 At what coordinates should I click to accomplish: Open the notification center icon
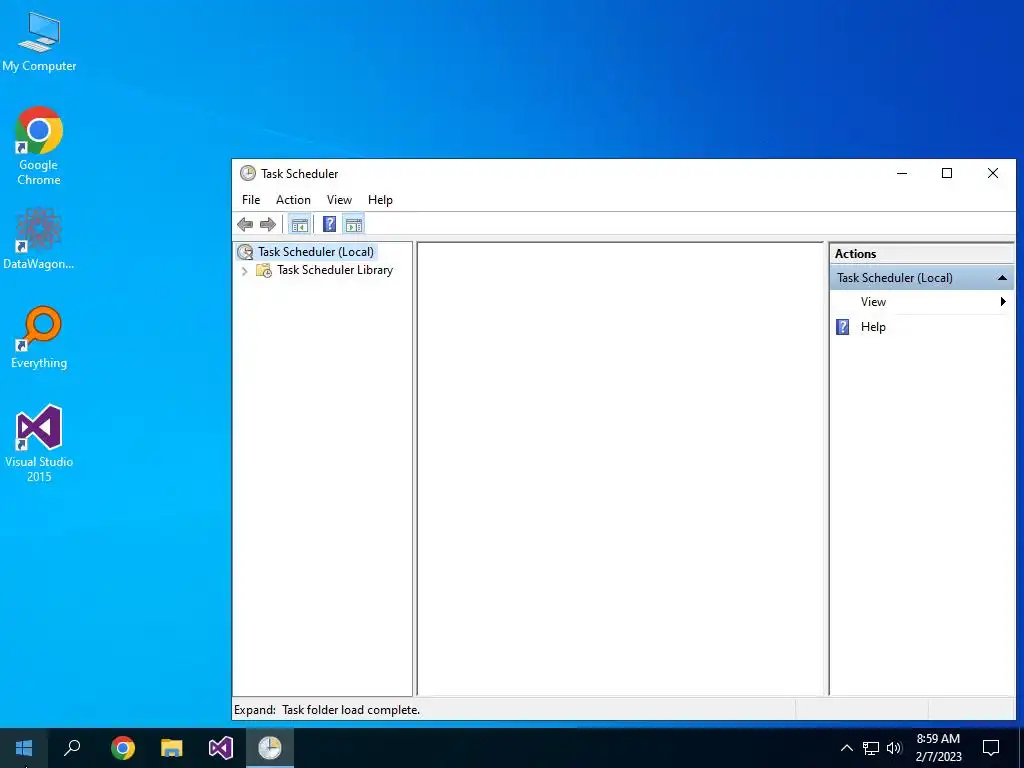click(991, 748)
